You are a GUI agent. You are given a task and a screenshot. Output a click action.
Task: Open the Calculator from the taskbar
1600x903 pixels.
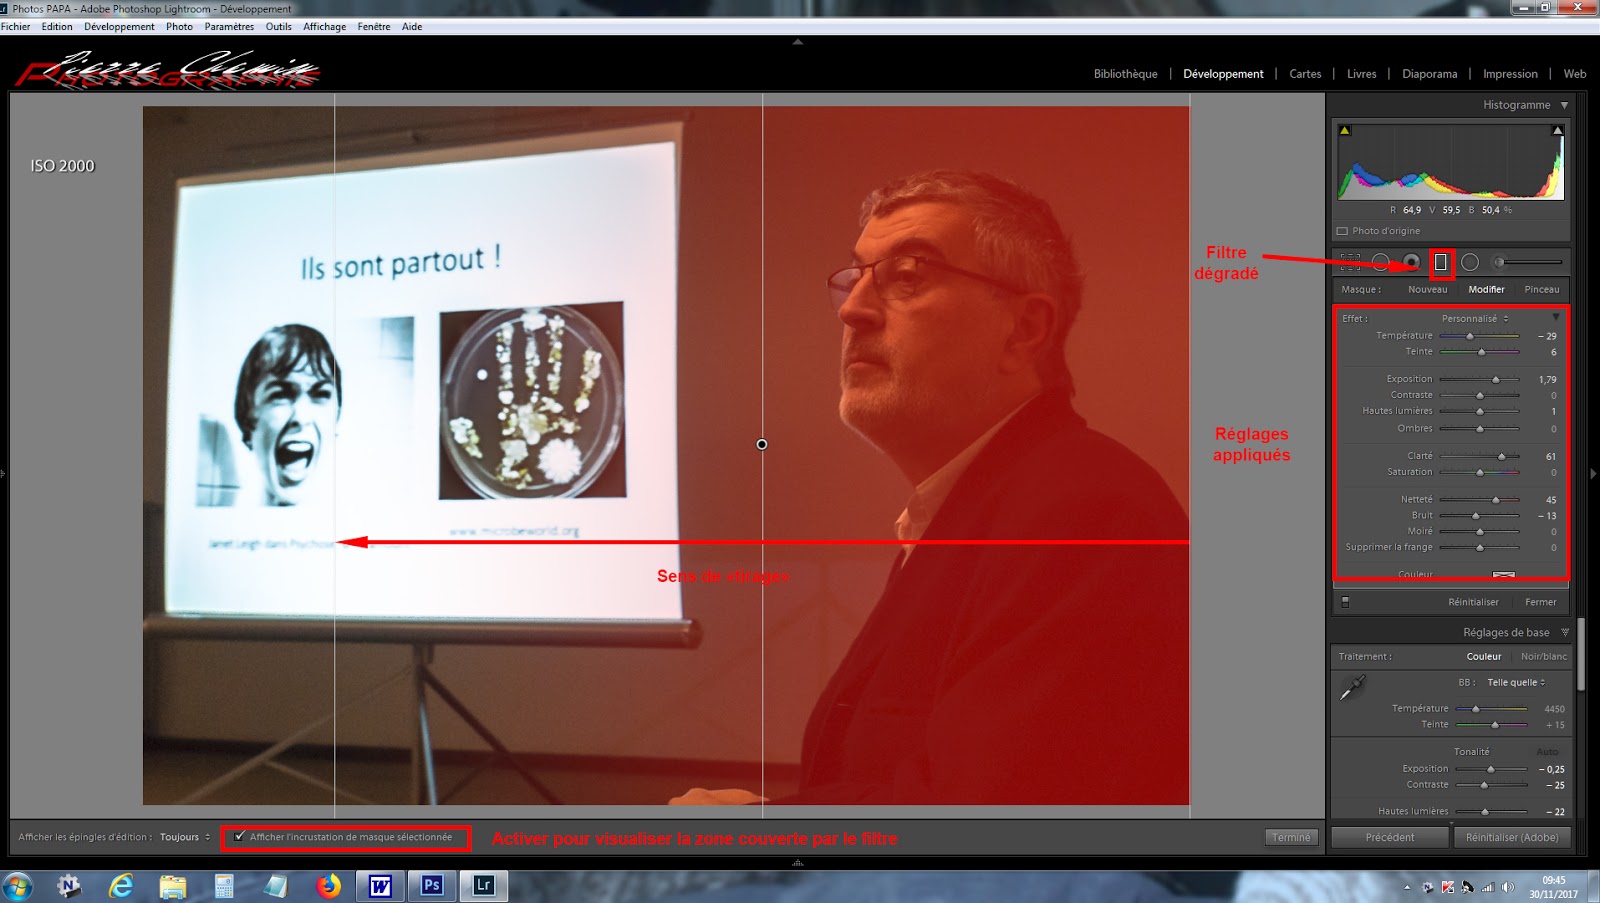(224, 886)
